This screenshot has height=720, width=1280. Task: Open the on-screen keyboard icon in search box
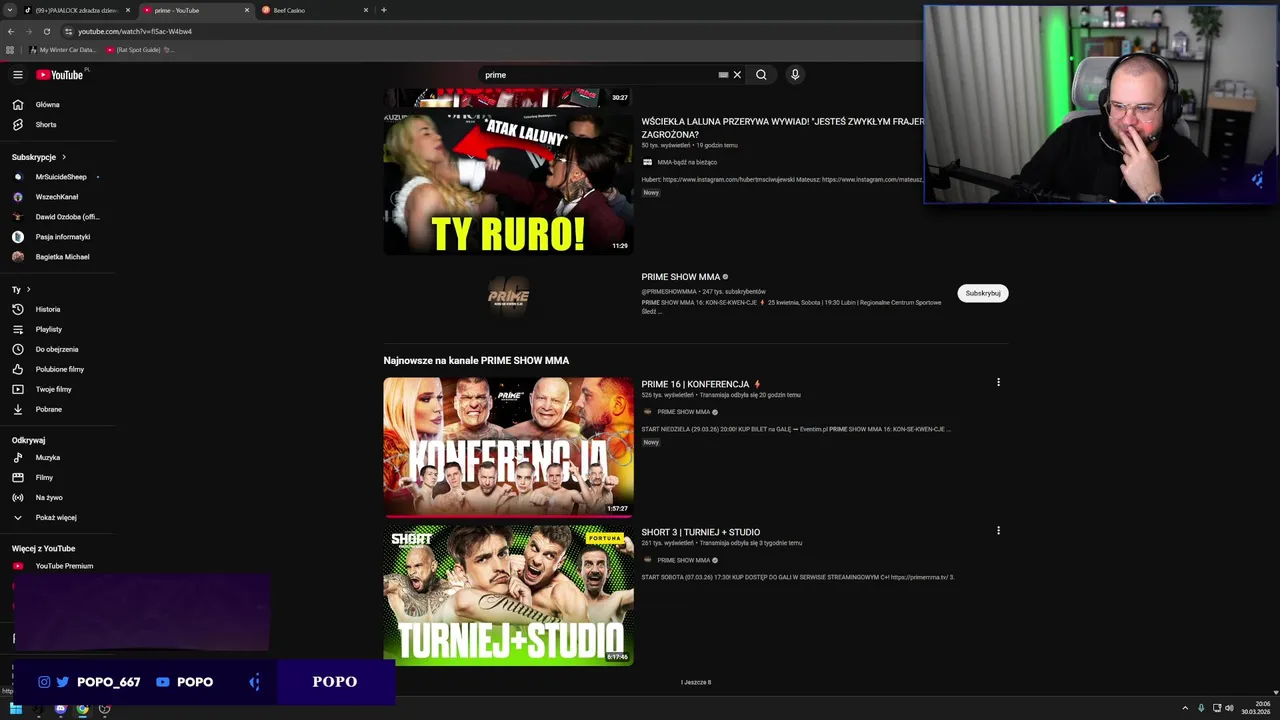click(723, 75)
